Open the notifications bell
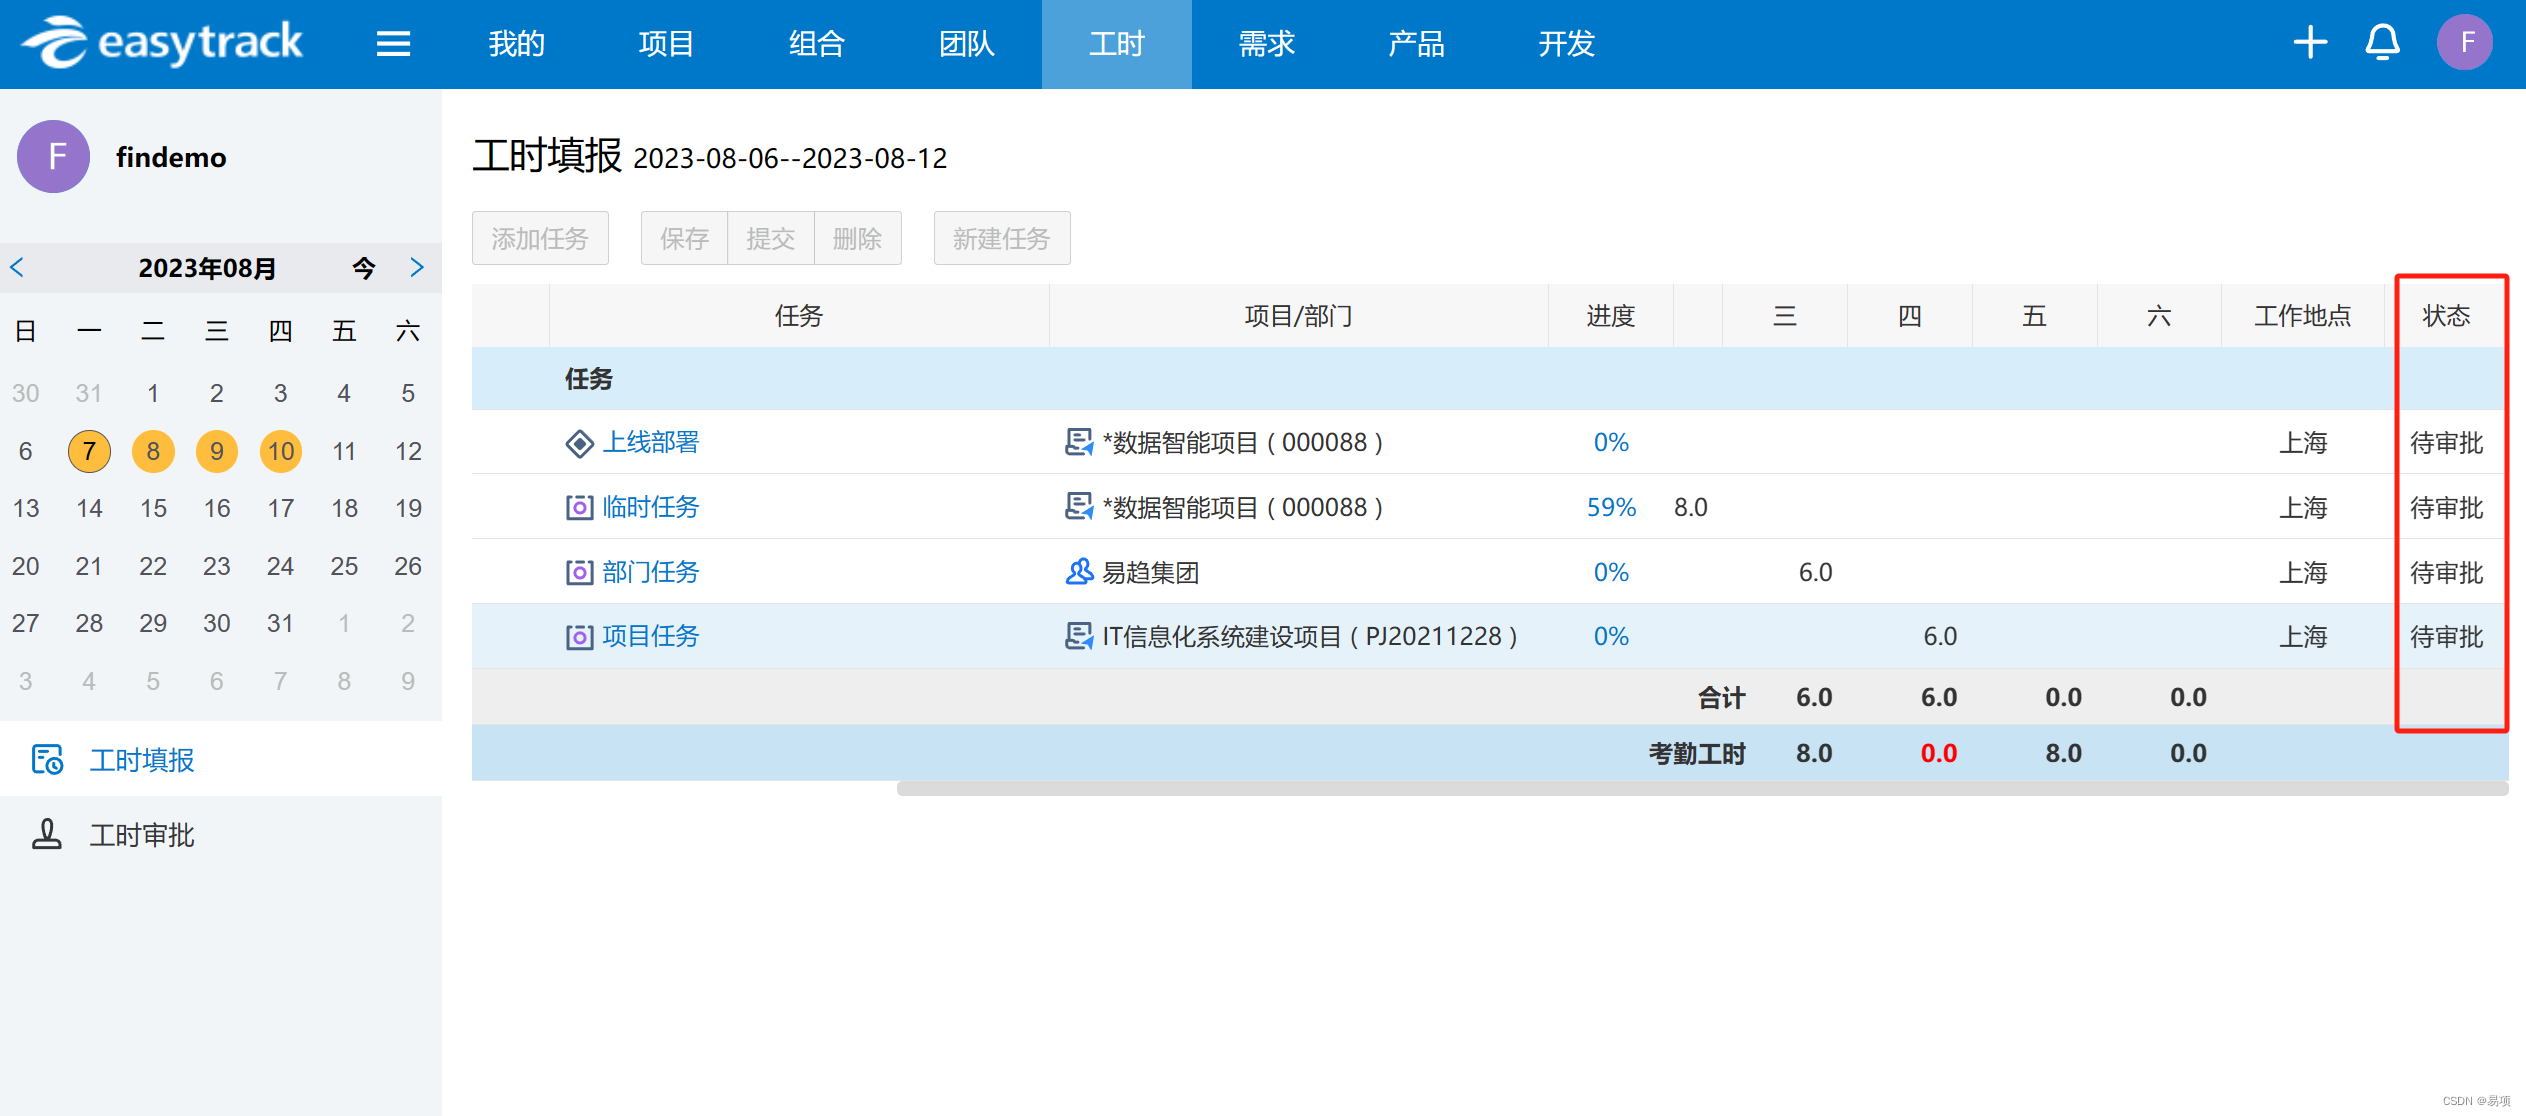 (x=2382, y=42)
